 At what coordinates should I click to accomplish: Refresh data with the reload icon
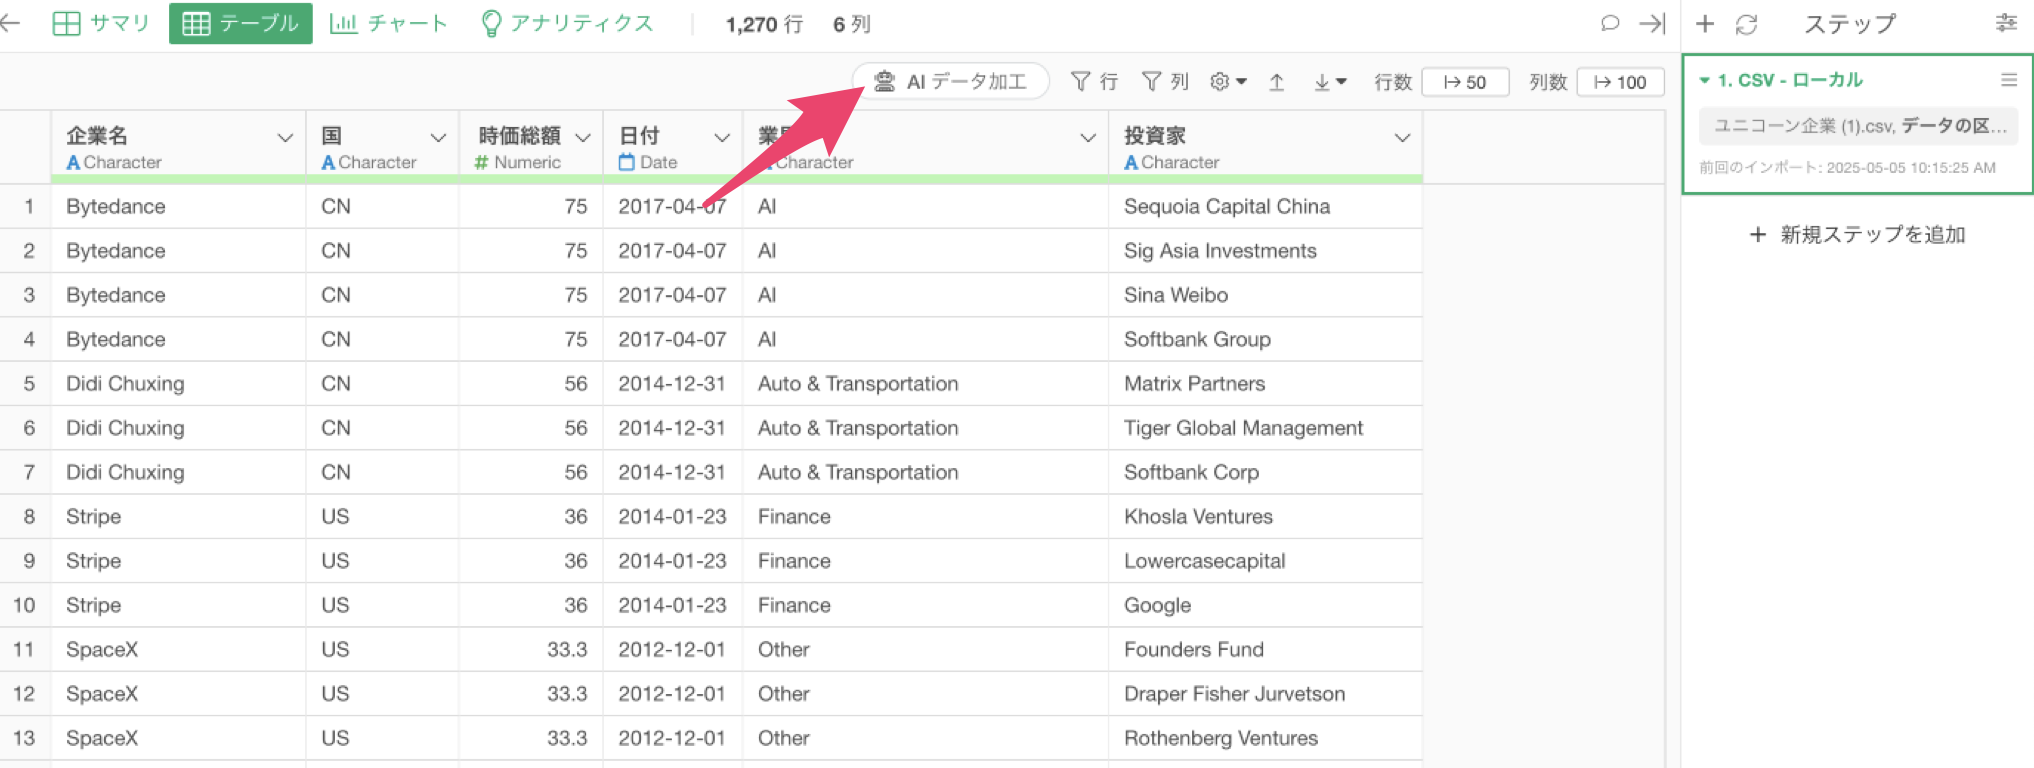click(x=1747, y=23)
